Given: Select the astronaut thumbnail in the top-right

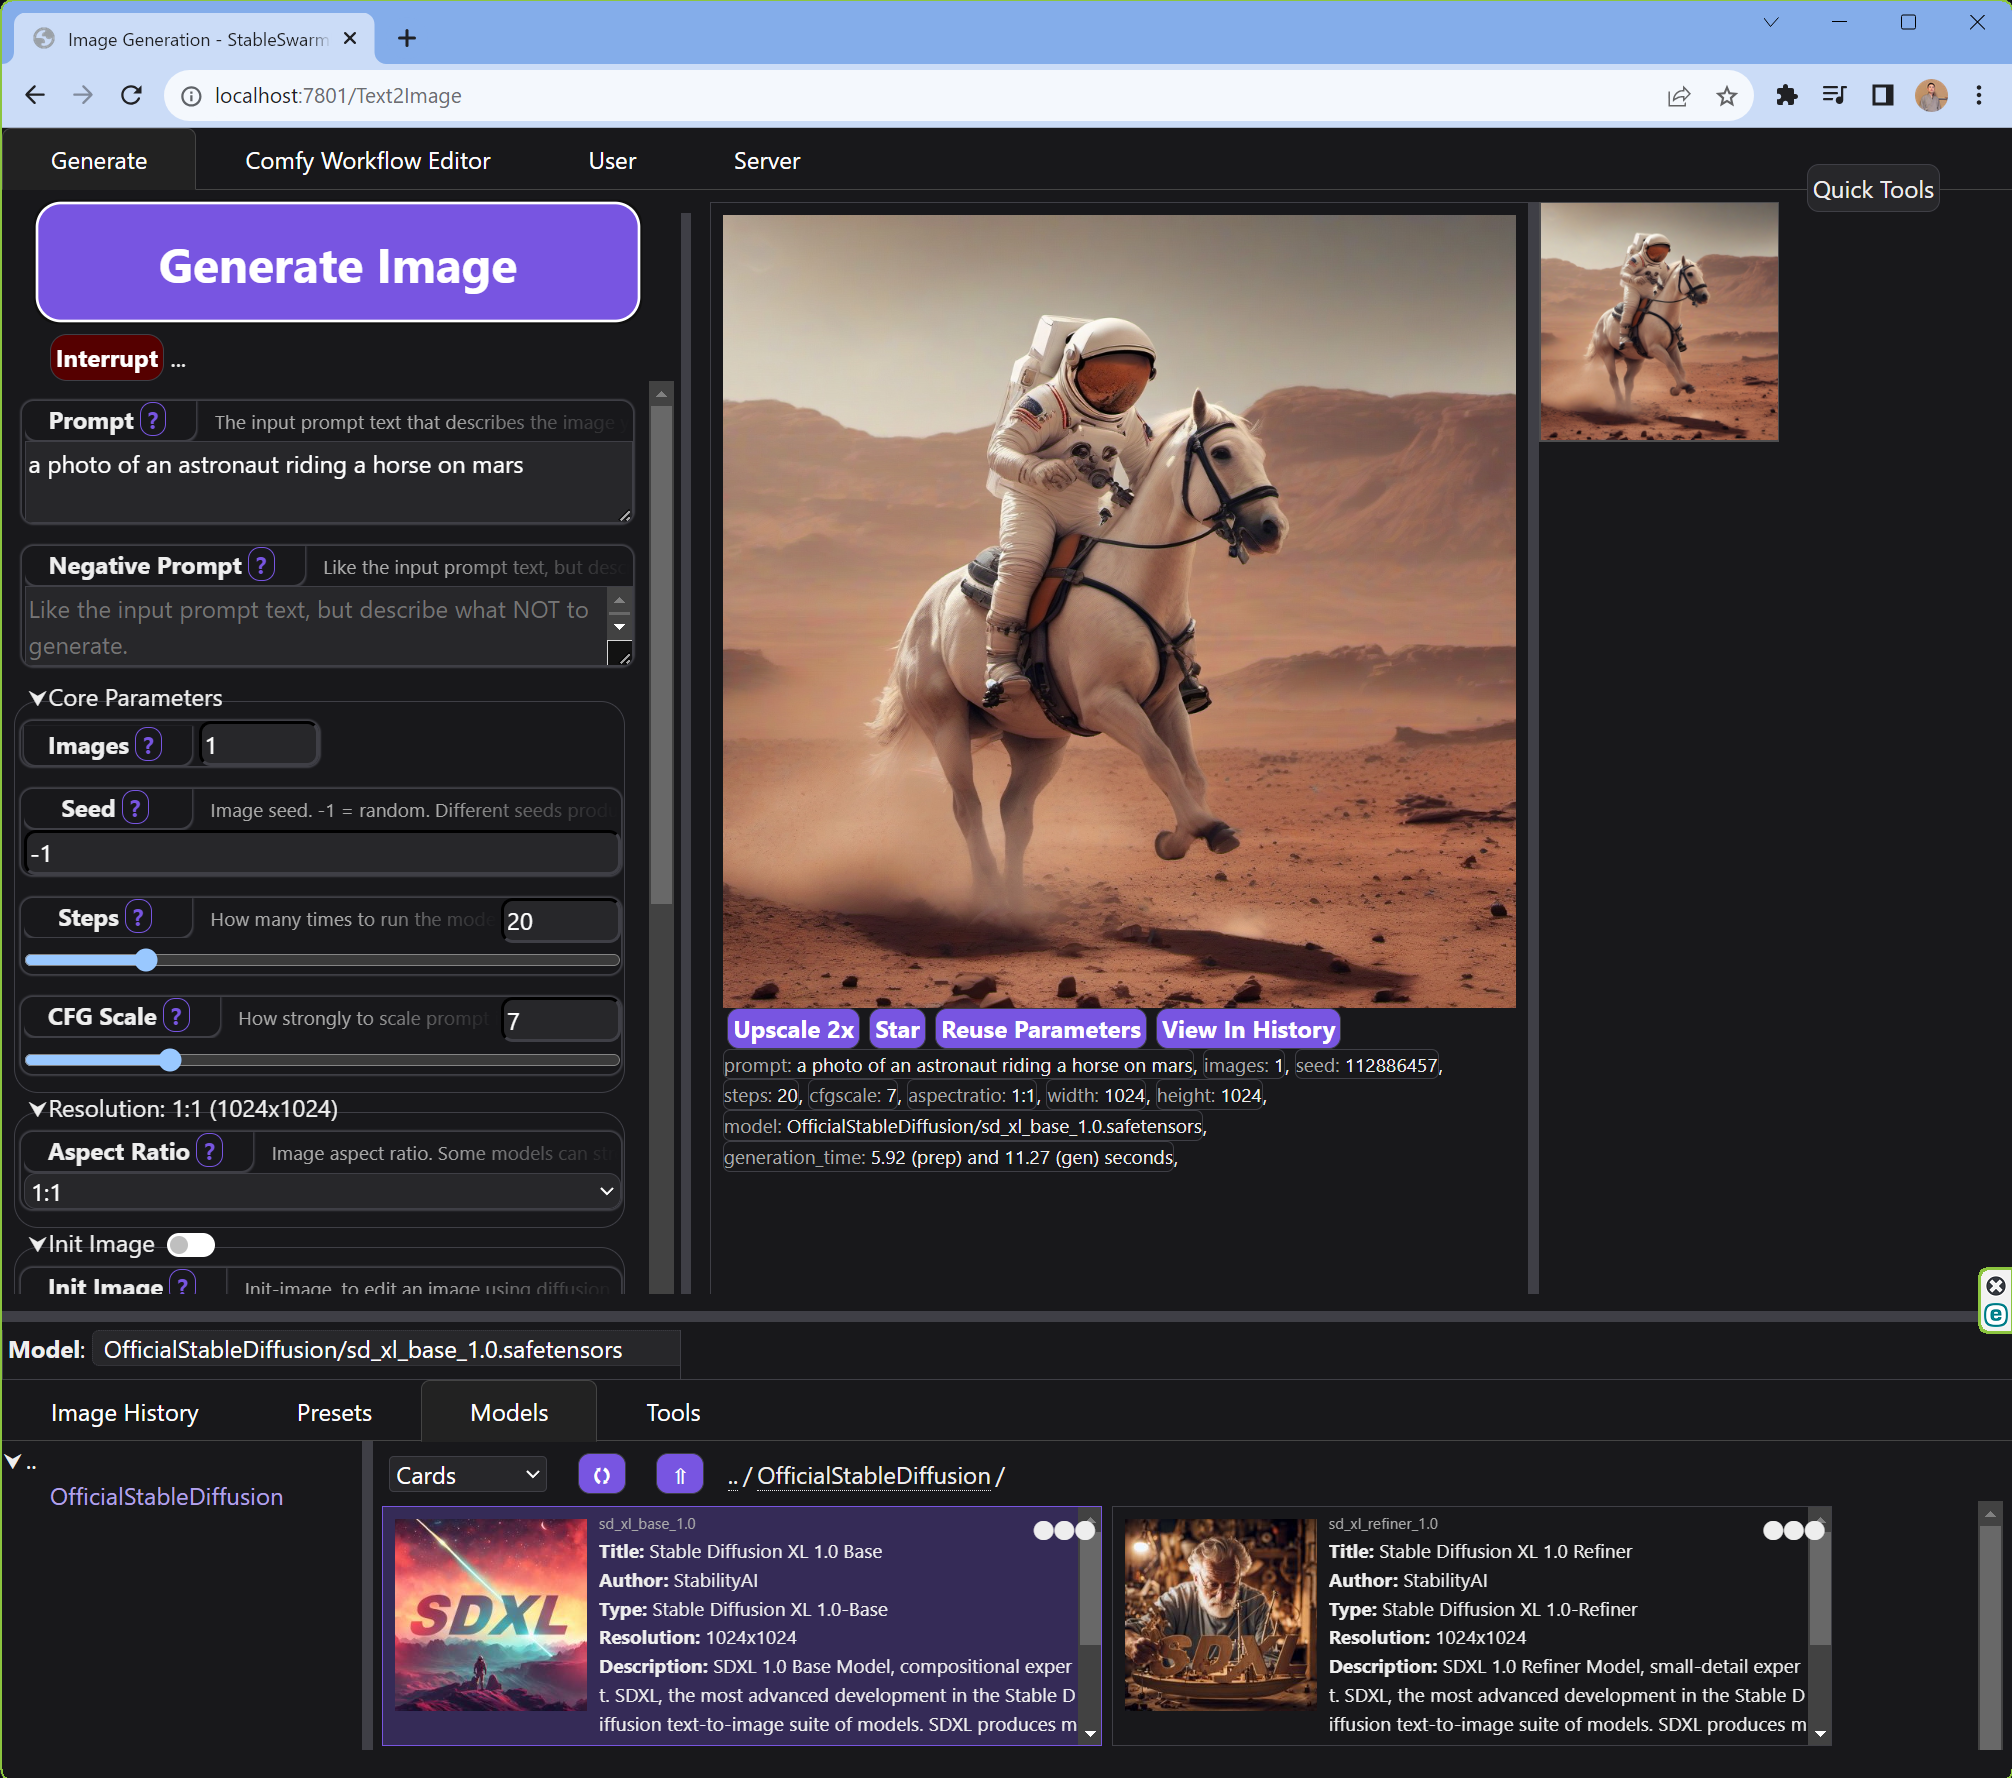Looking at the screenshot, I should [x=1658, y=322].
